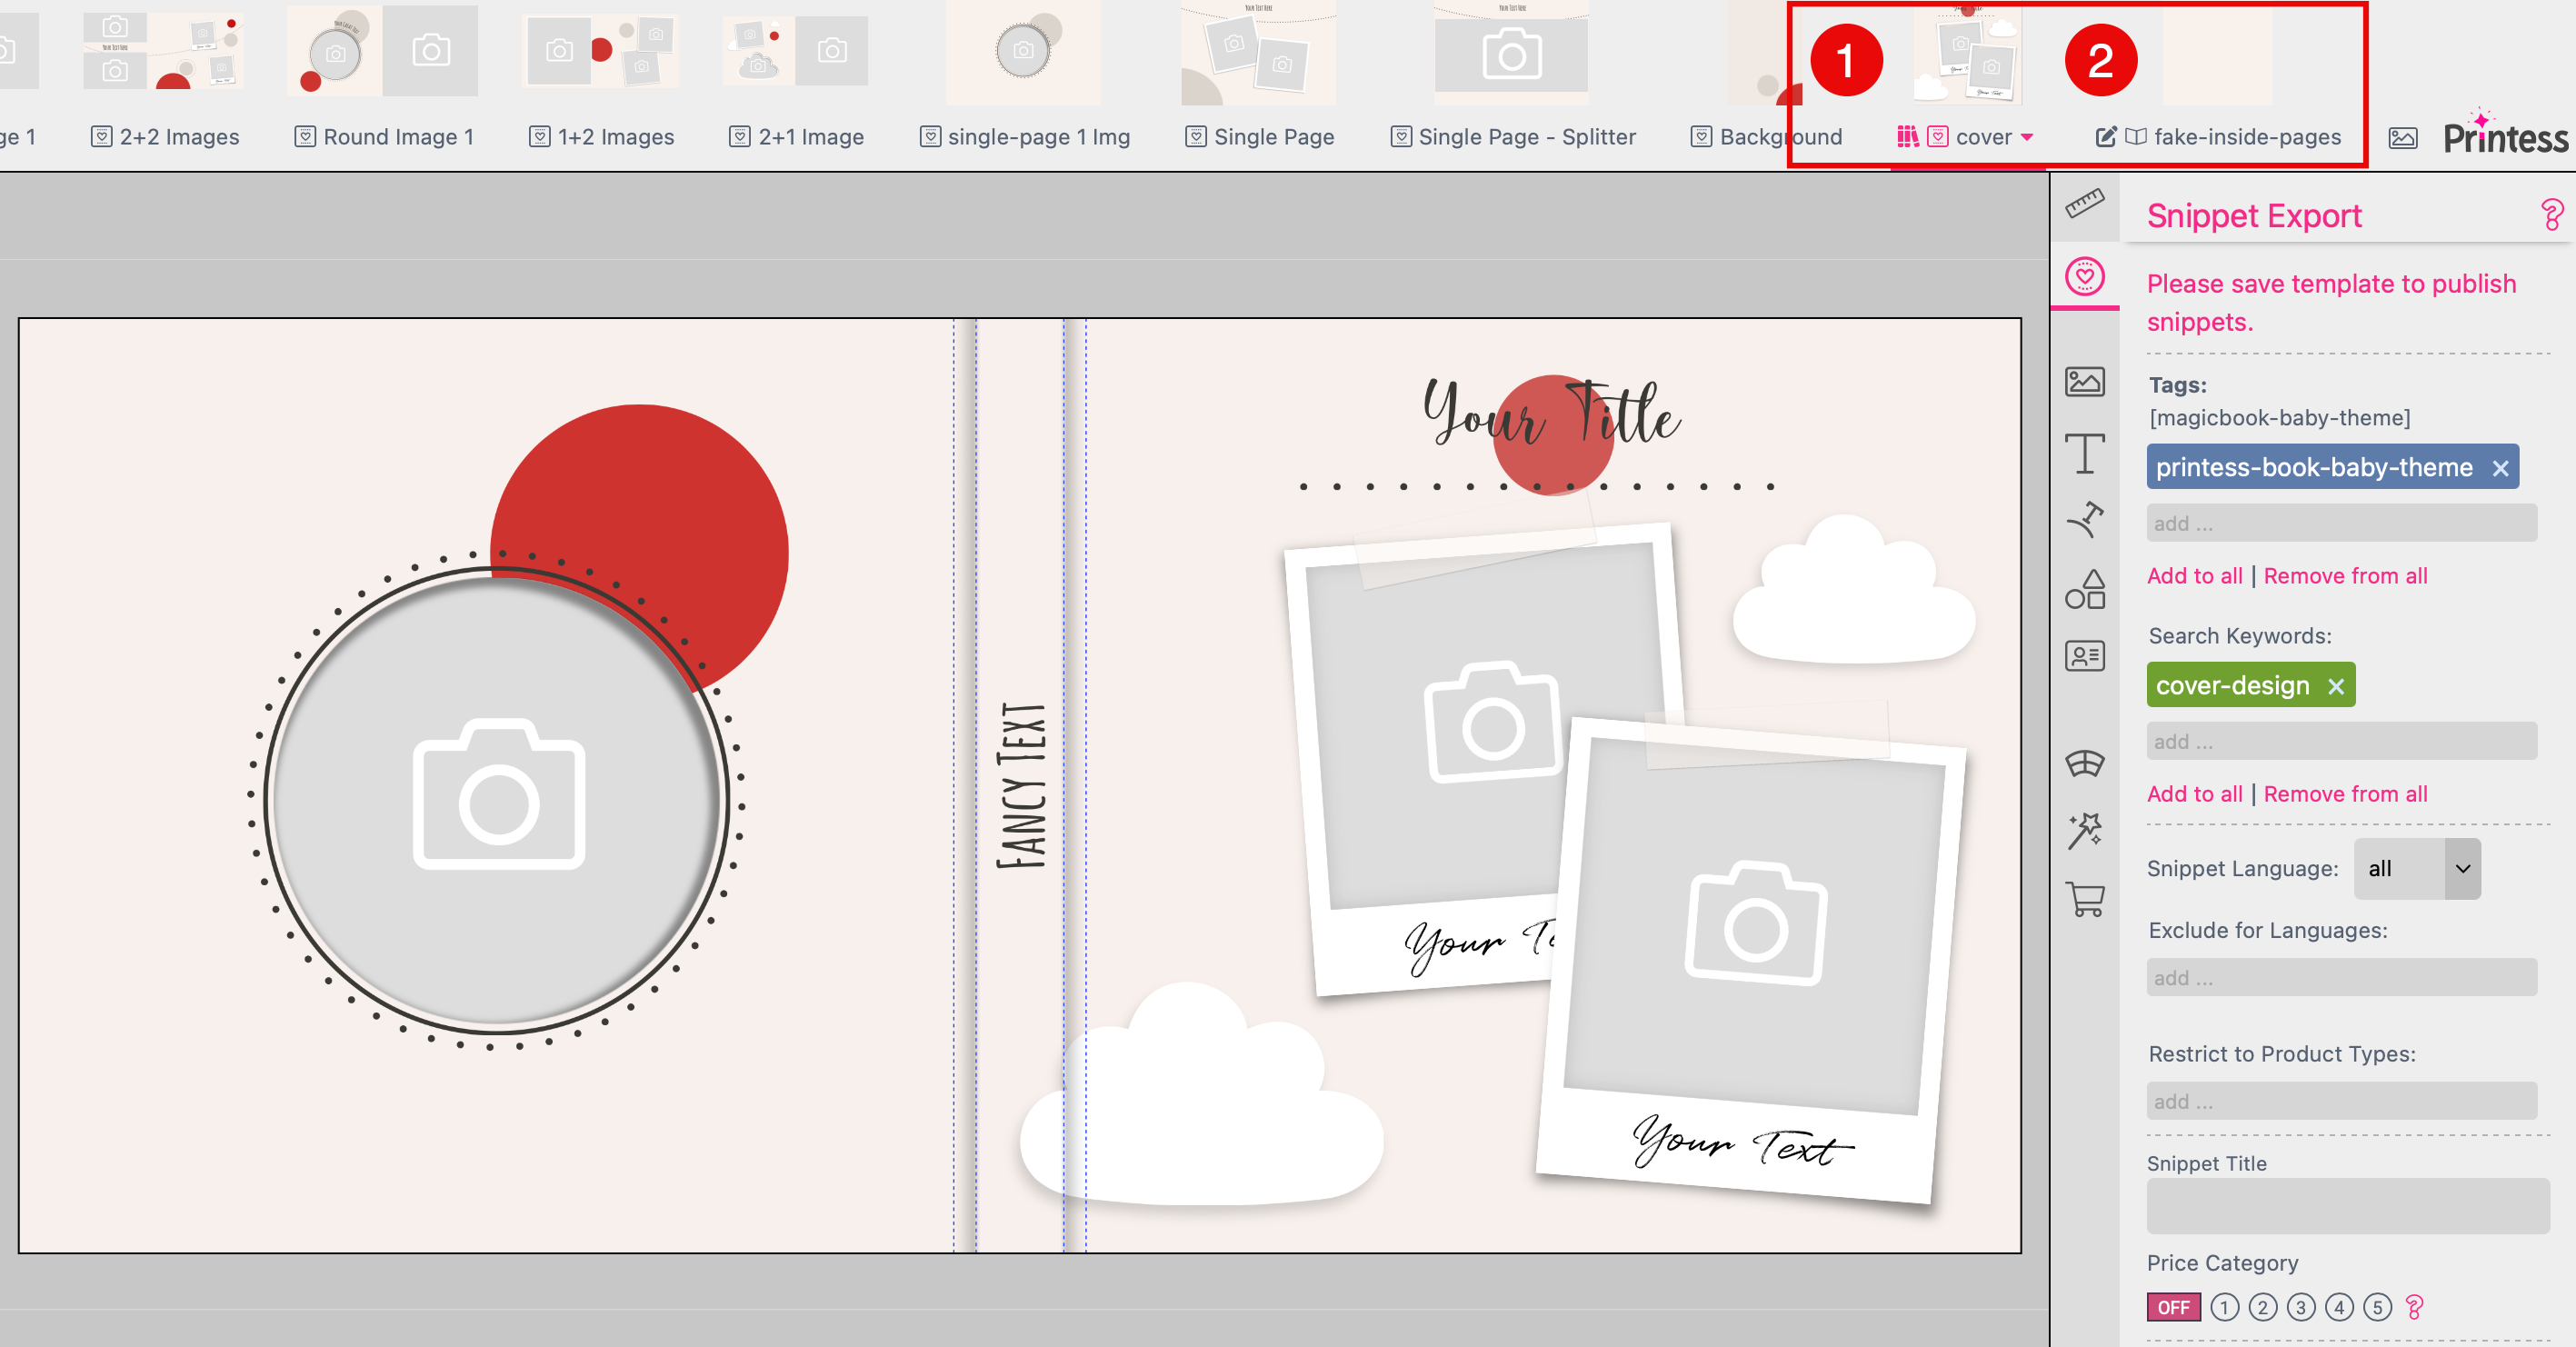
Task: Open the Snippet Language dropdown showing all
Action: [2416, 868]
